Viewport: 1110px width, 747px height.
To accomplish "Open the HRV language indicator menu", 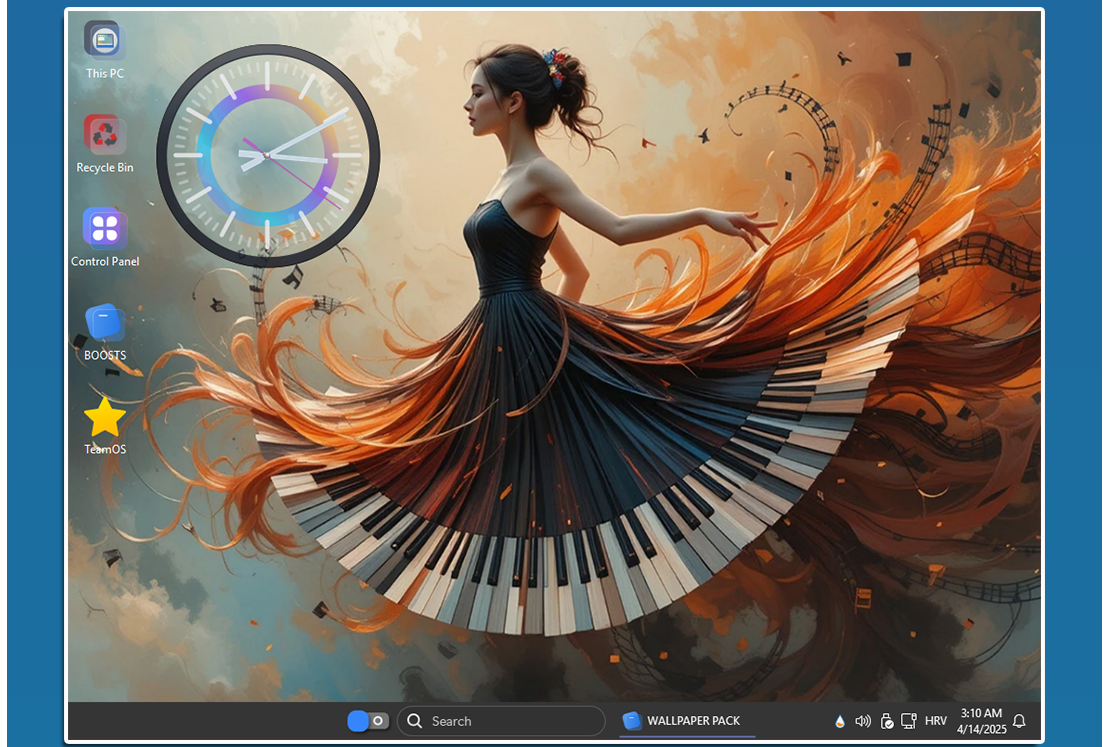I will pyautogui.click(x=936, y=721).
